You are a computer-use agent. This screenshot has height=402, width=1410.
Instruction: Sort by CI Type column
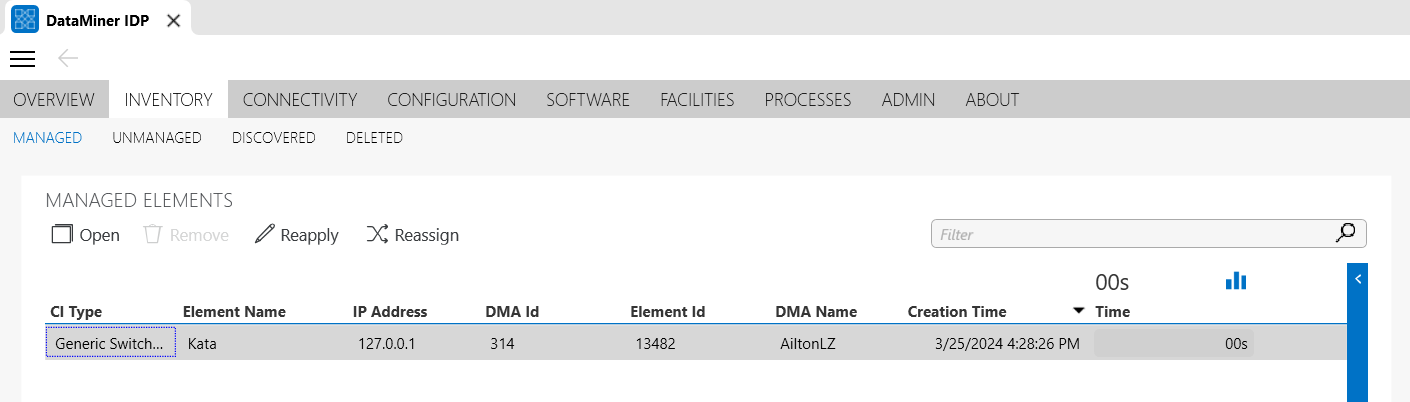click(x=76, y=311)
